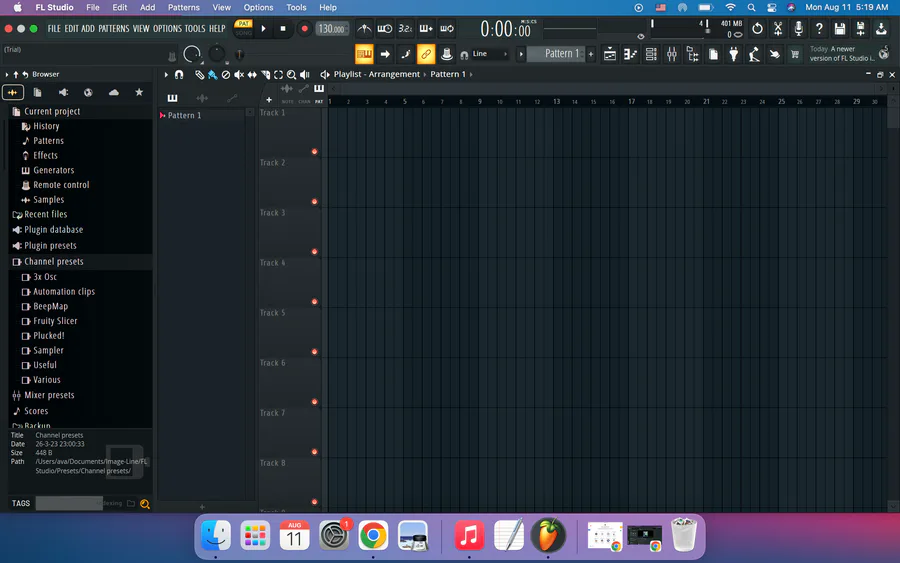Open the Channel rack view button

click(x=651, y=54)
